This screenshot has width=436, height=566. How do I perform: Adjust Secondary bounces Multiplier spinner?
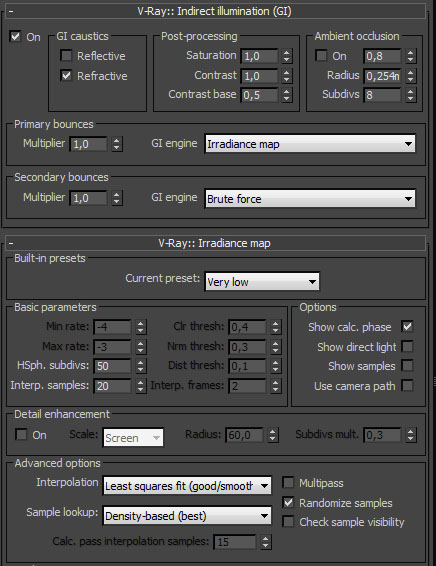tap(116, 198)
